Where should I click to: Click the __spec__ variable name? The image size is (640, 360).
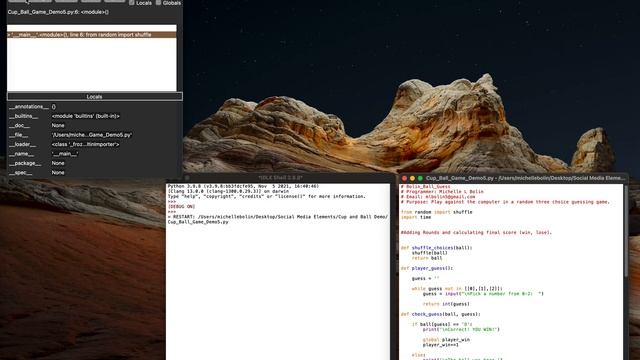pyautogui.click(x=20, y=173)
